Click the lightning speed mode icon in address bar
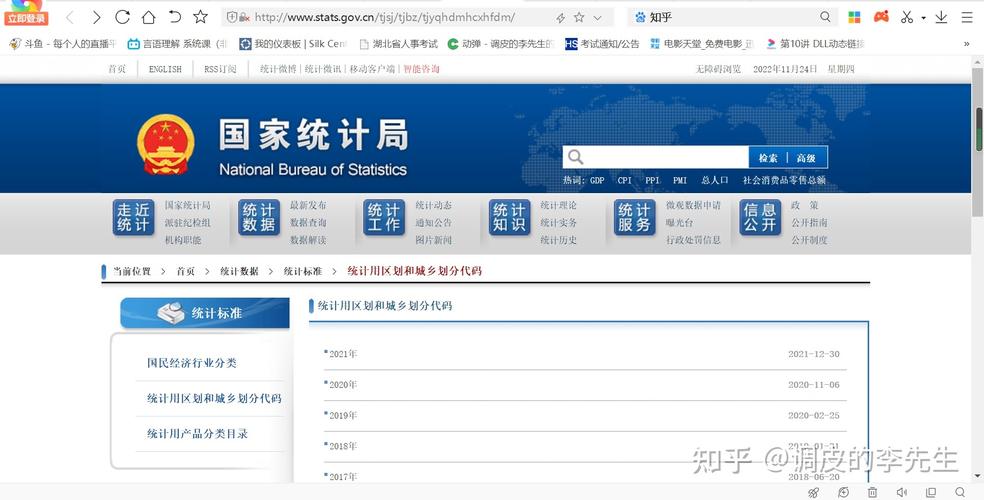The image size is (984, 500). tap(560, 18)
